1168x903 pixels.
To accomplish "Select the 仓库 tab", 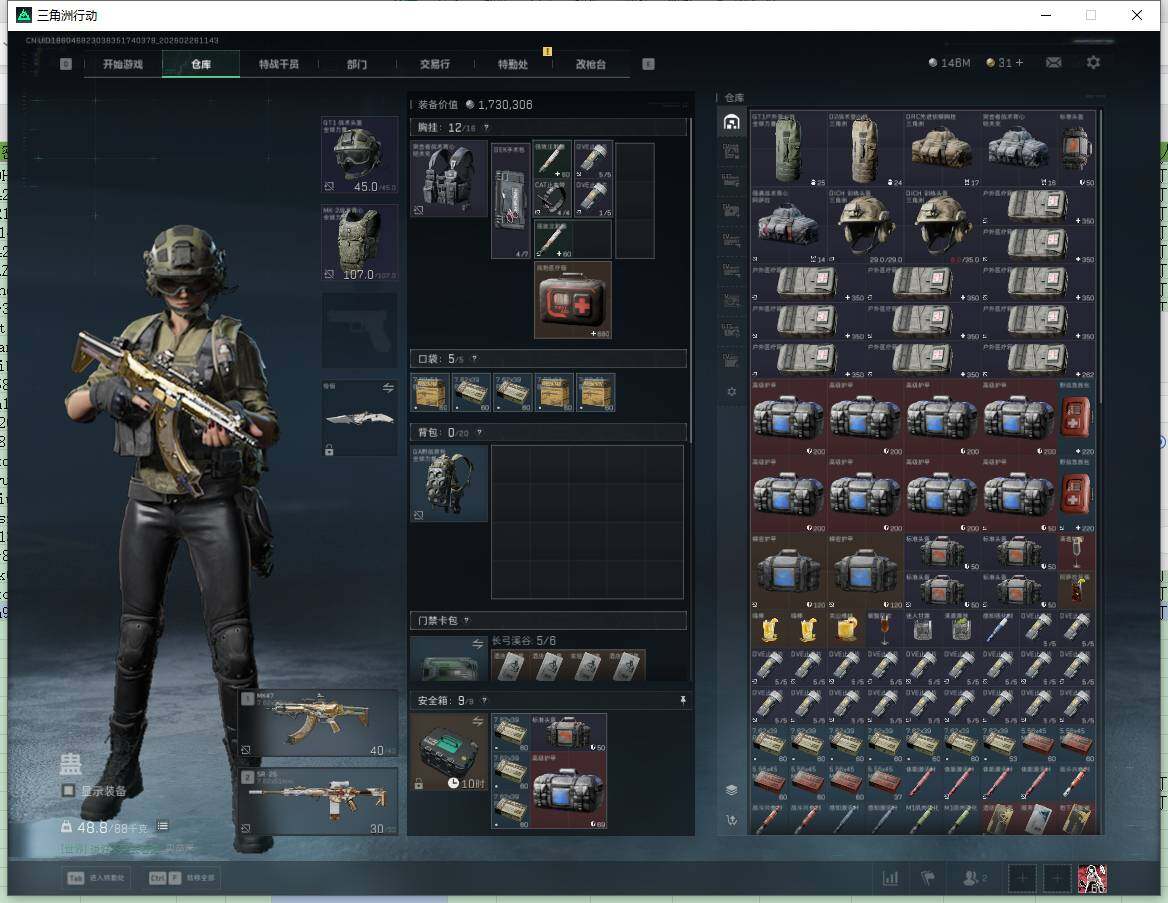I will pos(201,64).
